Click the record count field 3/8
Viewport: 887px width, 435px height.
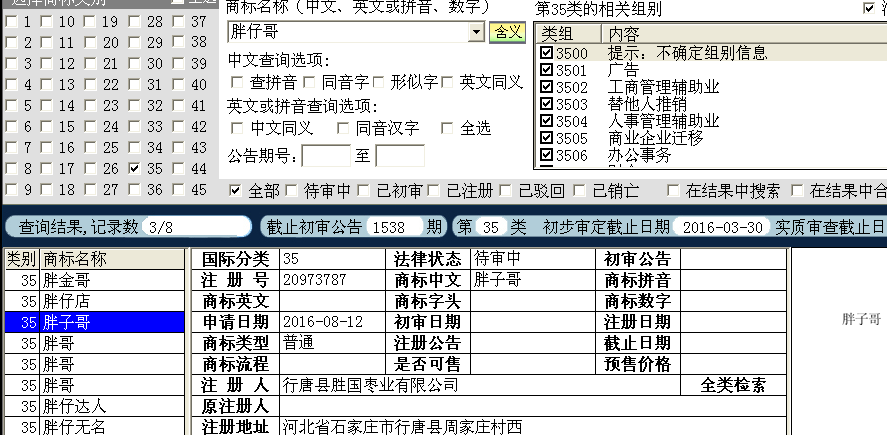pyautogui.click(x=196, y=227)
